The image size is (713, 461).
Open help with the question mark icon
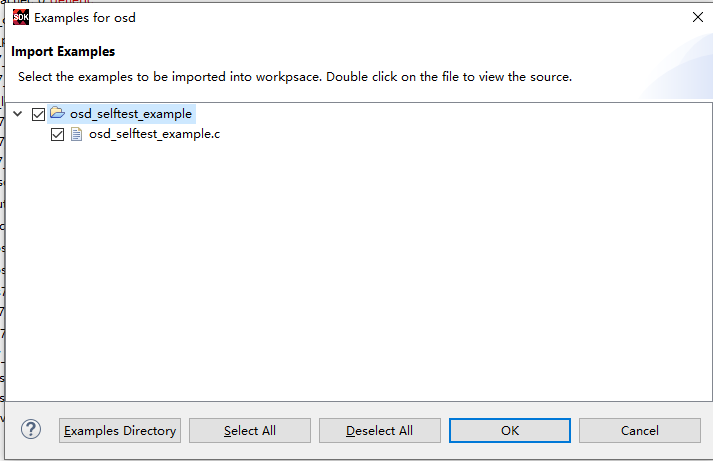pyautogui.click(x=31, y=430)
